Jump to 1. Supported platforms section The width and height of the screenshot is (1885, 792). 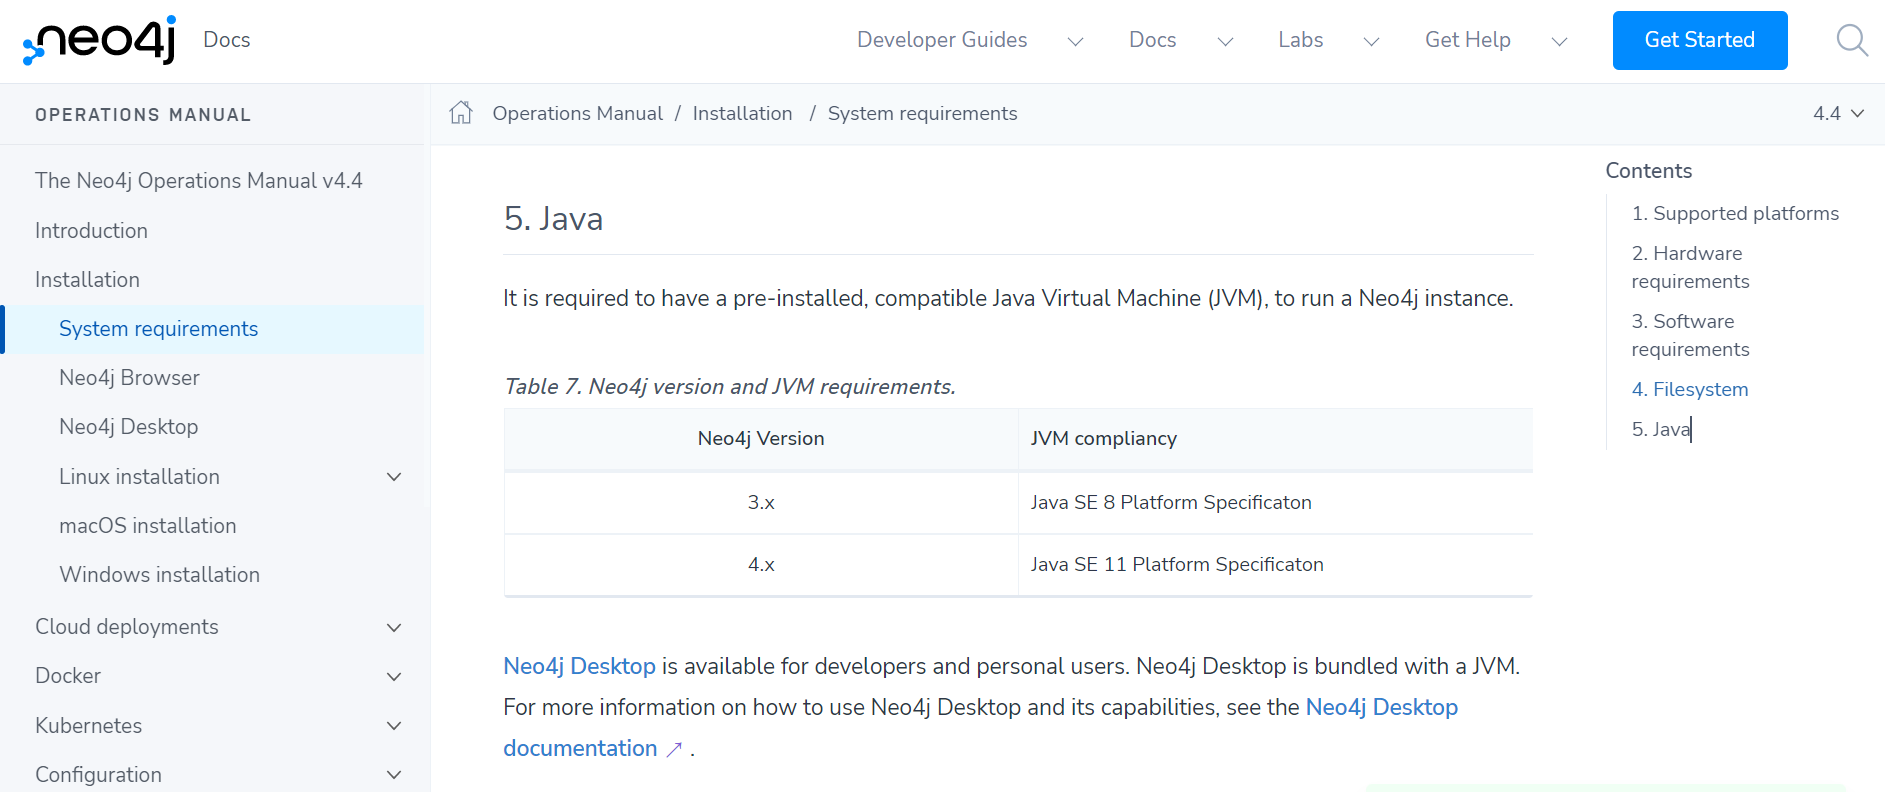tap(1734, 213)
